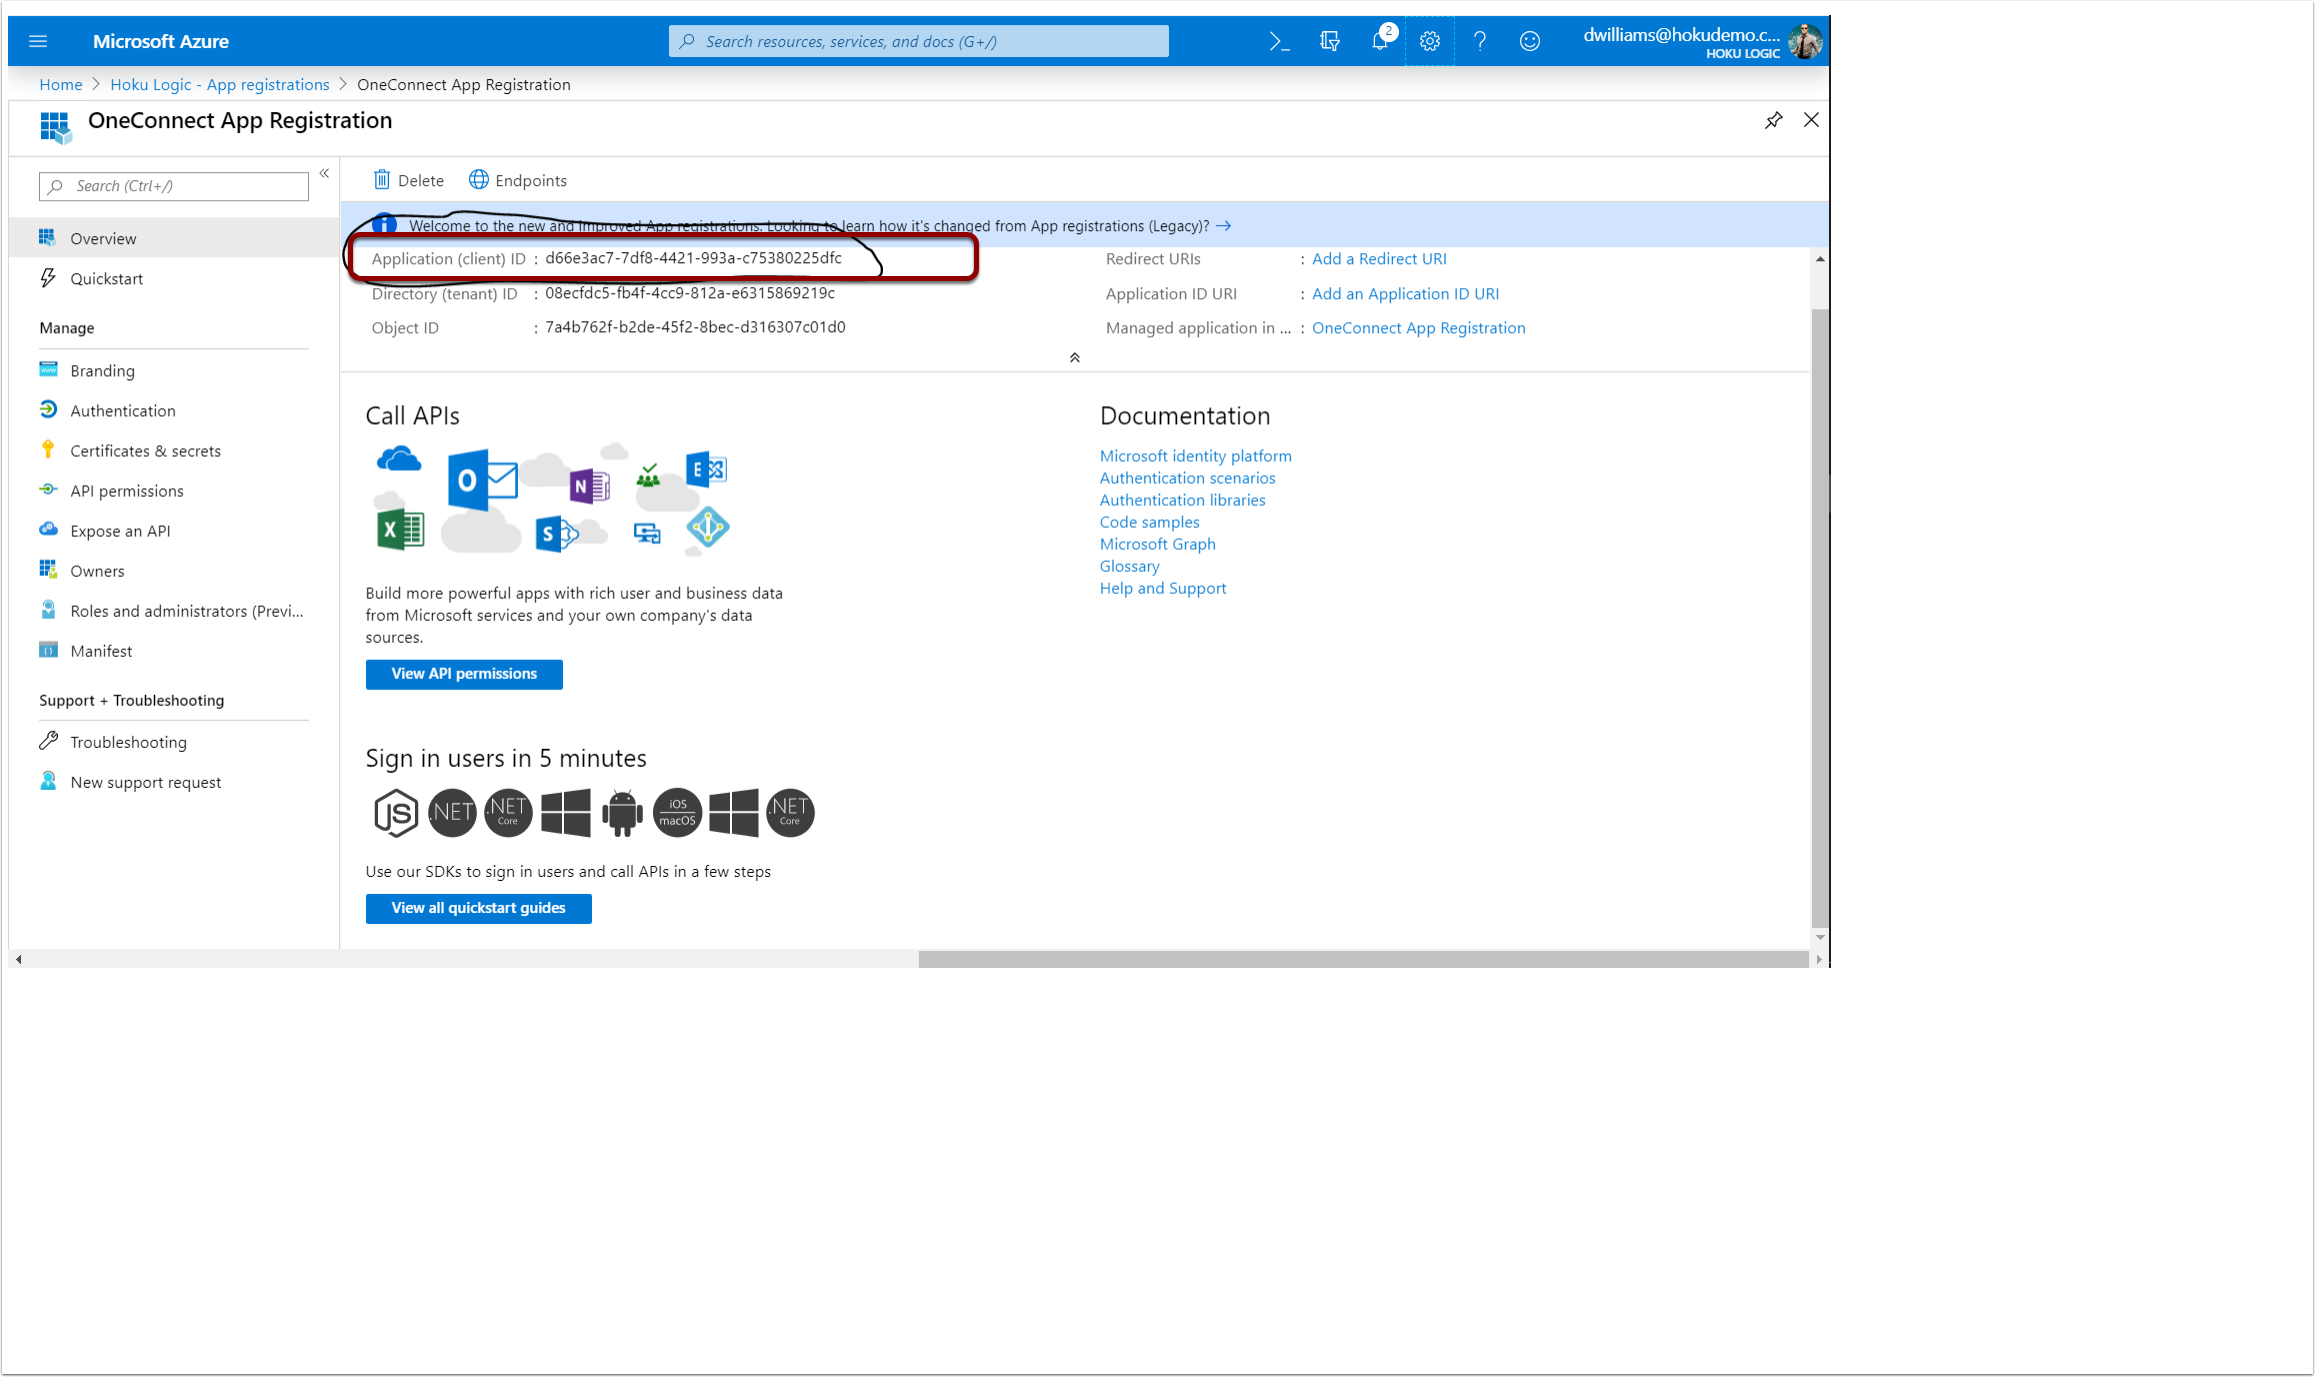
Task: Open Help and Support link
Action: coord(1162,587)
